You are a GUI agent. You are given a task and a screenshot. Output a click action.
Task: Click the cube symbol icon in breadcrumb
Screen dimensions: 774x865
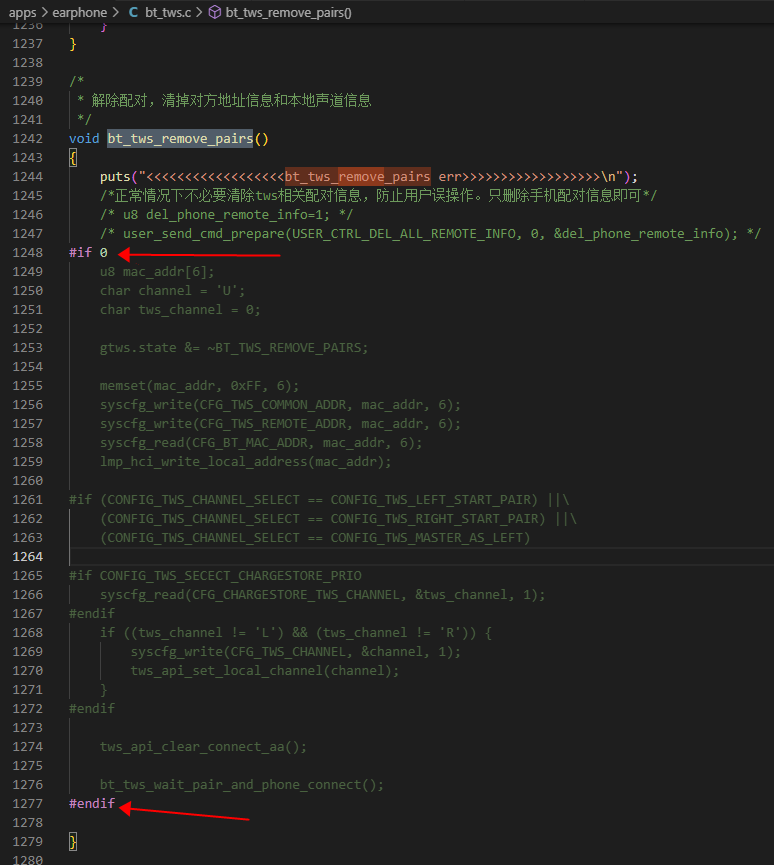[215, 12]
